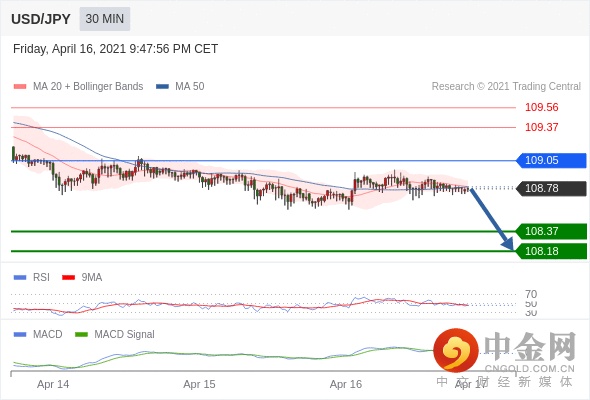This screenshot has height=400, width=590.
Task: Select the MA 20 + Bollinger Bands swatch
Action: 20,87
